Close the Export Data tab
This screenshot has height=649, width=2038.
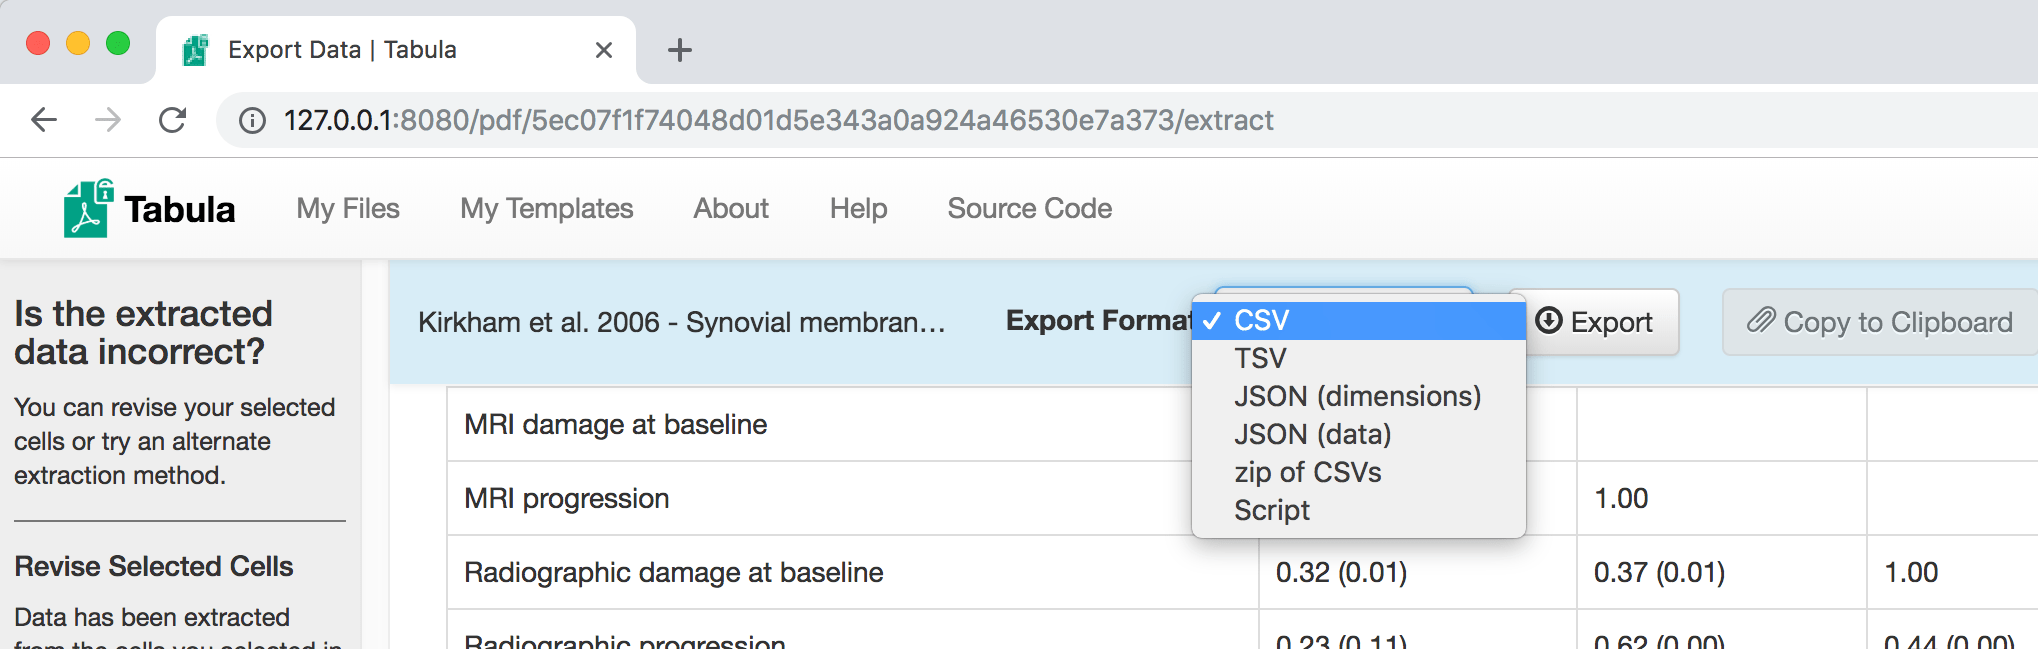pyautogui.click(x=604, y=50)
